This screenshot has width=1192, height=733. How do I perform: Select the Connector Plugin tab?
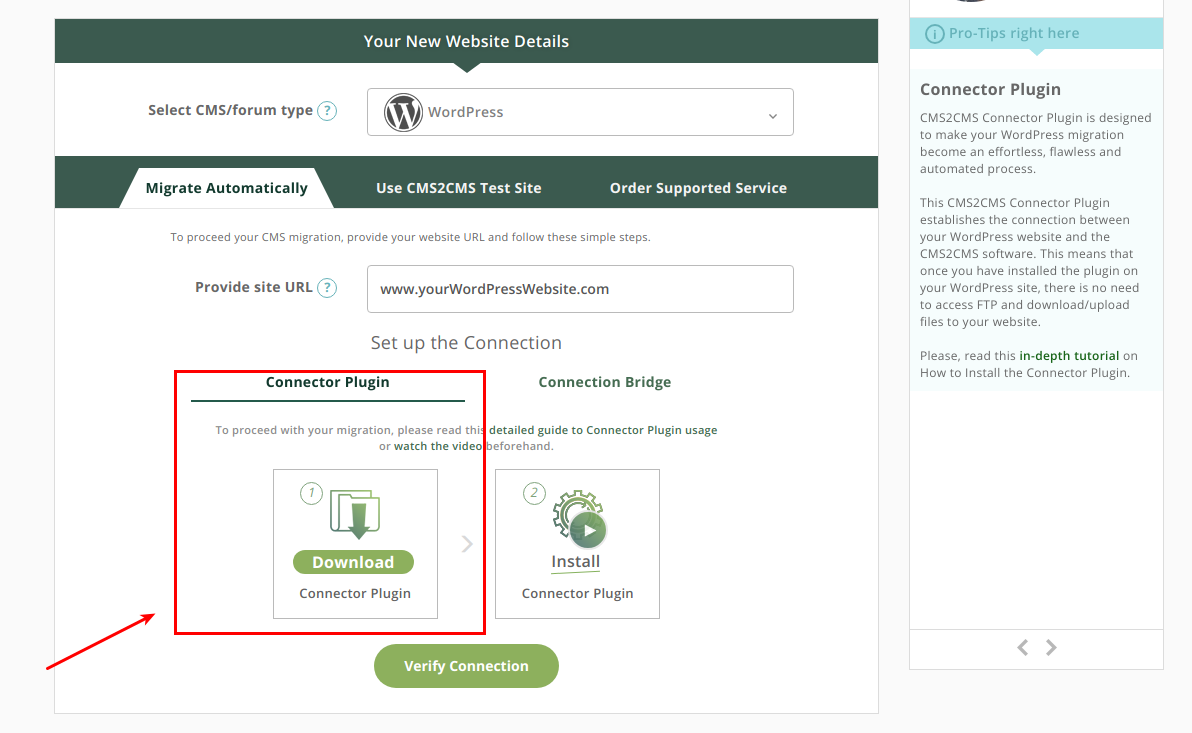pos(328,382)
